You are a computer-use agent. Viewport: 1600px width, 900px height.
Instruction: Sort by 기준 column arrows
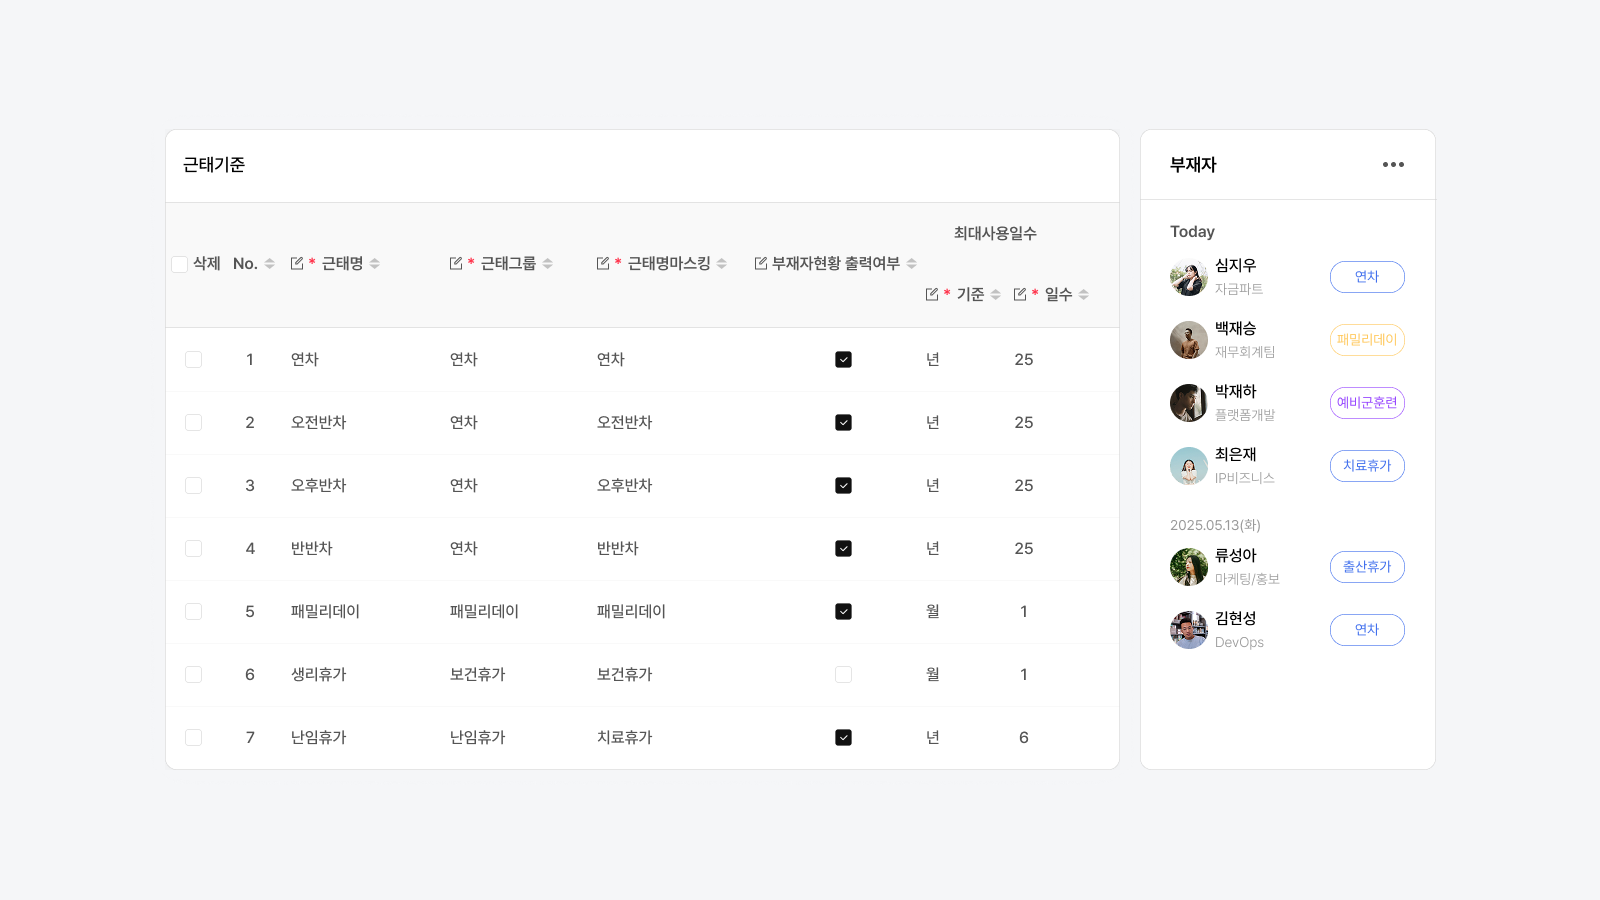click(x=996, y=295)
